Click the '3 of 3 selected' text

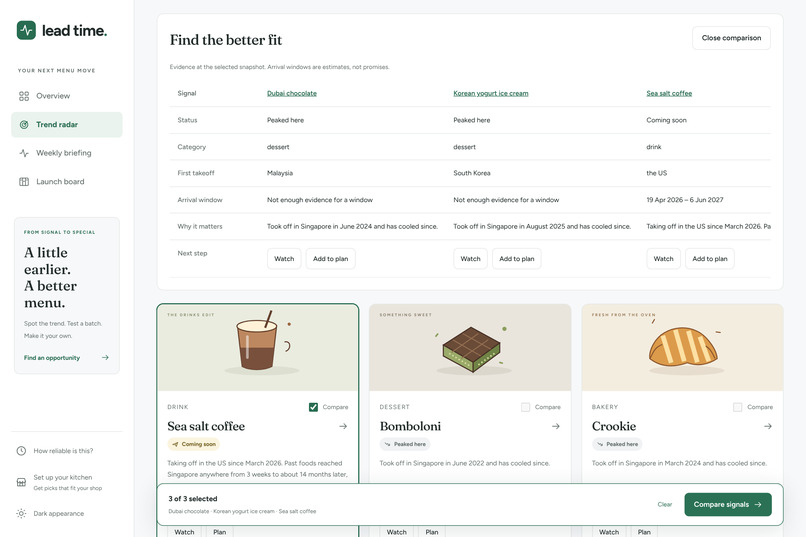coord(193,499)
